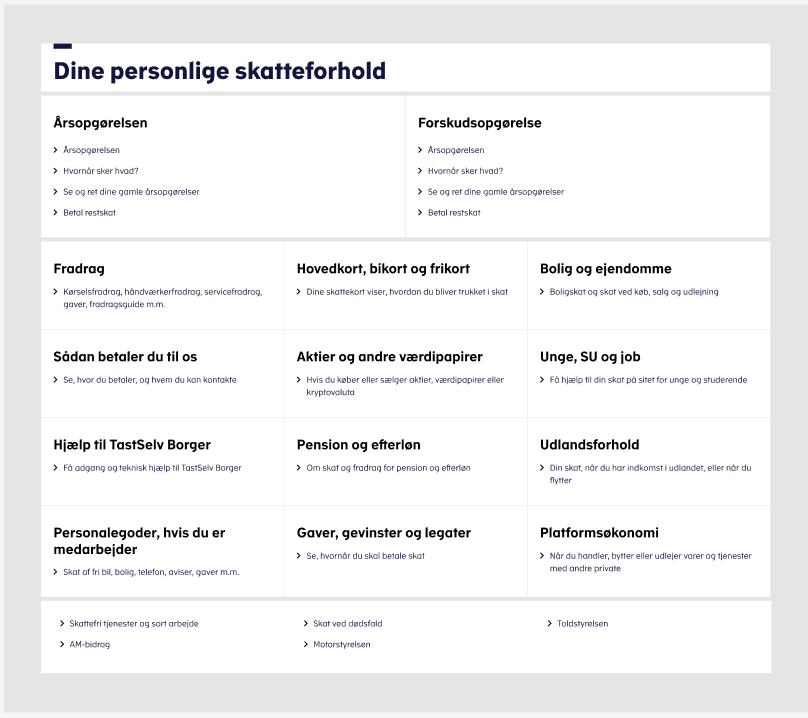Open Gaver, gevinster og legater
Screen dimensions: 808x718
pyautogui.click(x=383, y=533)
